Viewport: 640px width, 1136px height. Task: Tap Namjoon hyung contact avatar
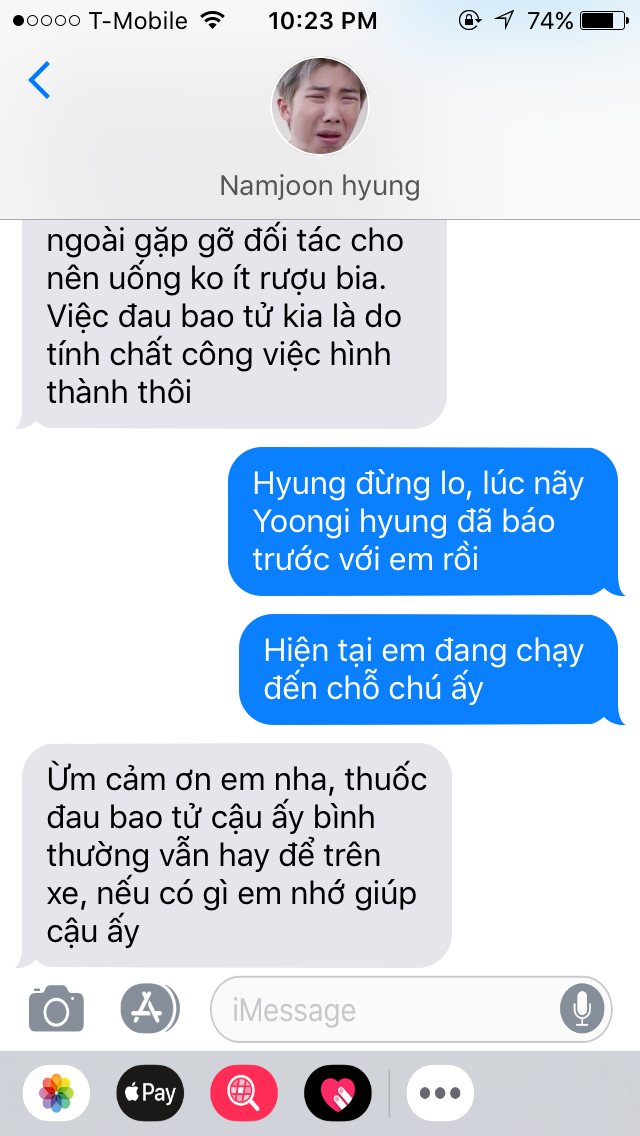tap(320, 106)
